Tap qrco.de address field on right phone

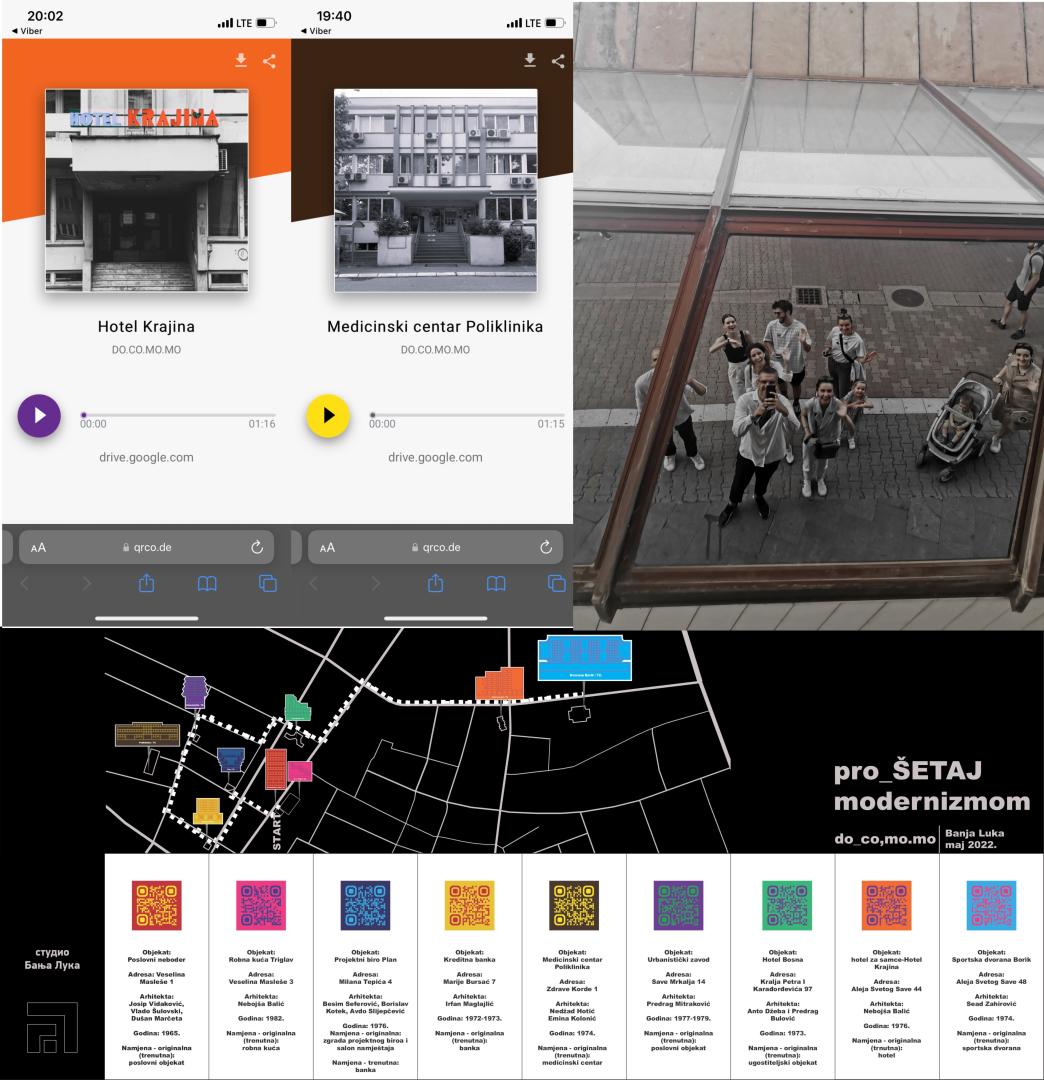coord(435,547)
